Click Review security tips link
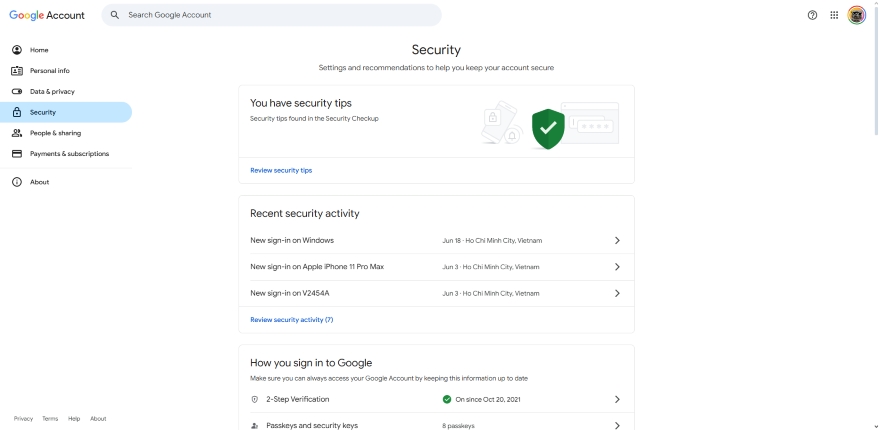Image resolution: width=880 pixels, height=430 pixels. click(281, 170)
